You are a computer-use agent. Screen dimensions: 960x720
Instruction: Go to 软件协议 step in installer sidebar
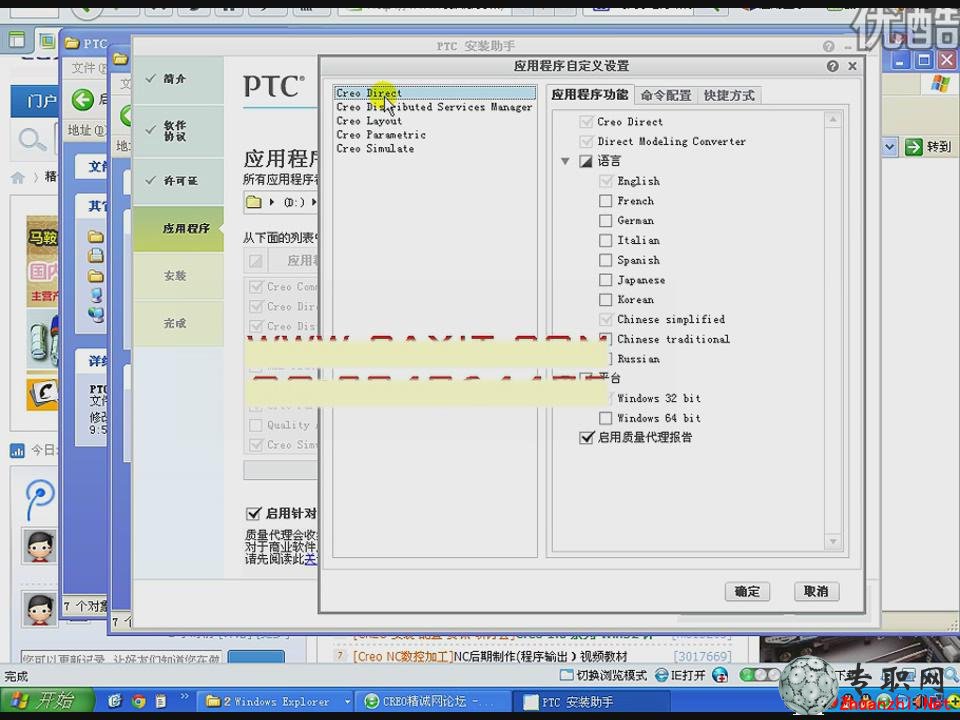pos(178,130)
